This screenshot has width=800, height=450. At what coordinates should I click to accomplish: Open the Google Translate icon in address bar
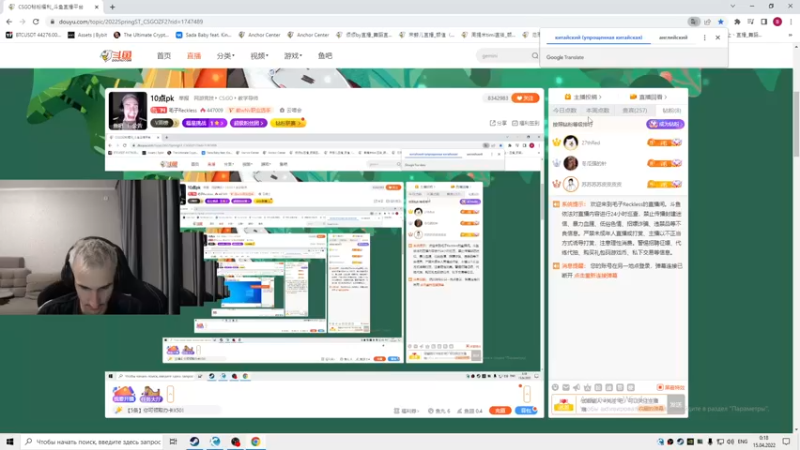tap(693, 22)
